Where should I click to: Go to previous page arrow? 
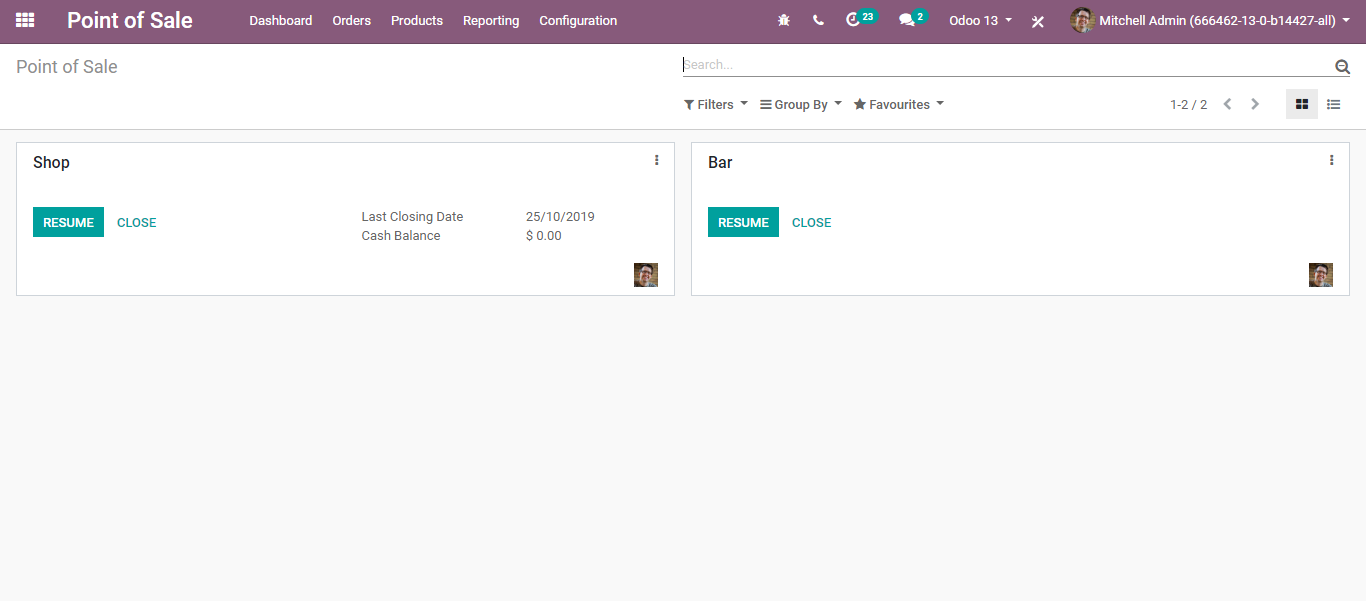1227,104
